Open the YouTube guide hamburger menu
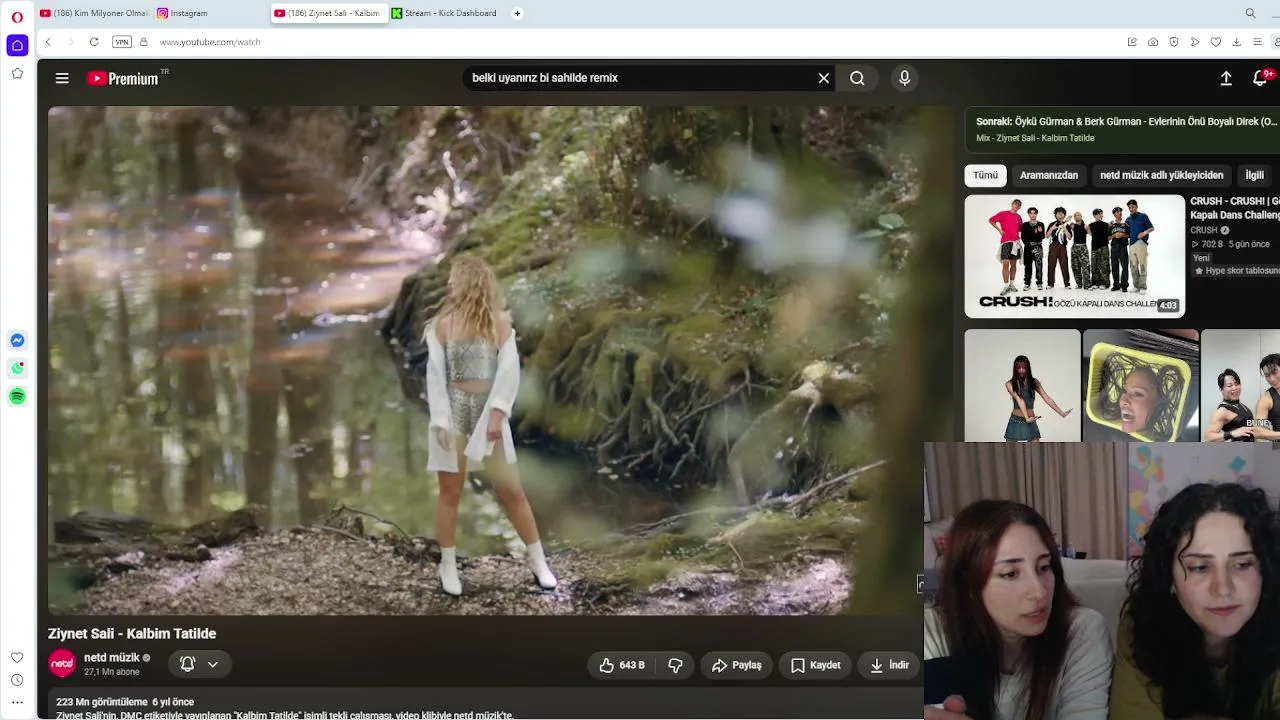 point(62,78)
